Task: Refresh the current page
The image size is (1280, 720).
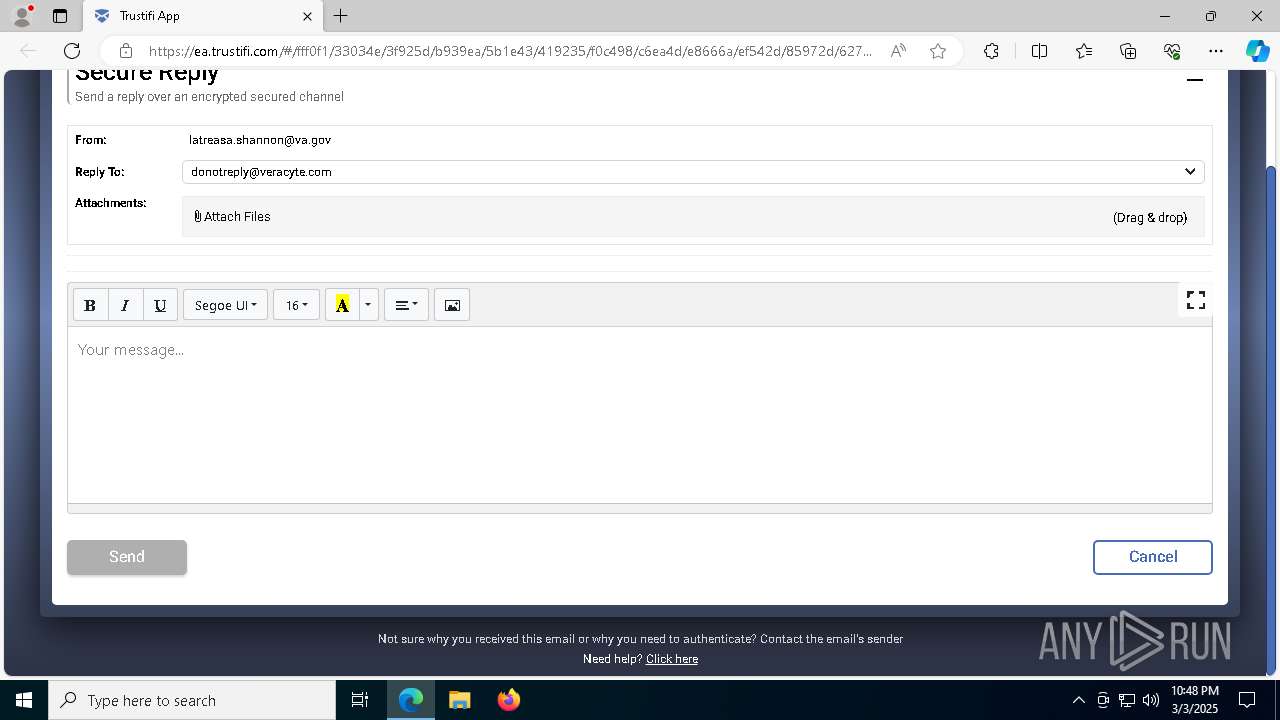Action: [x=72, y=51]
